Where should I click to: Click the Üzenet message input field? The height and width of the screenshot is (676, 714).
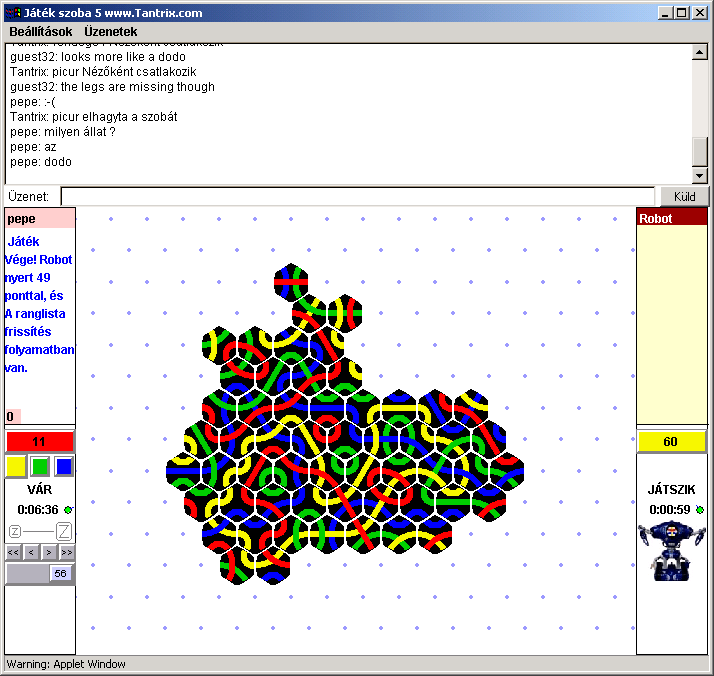(357, 196)
